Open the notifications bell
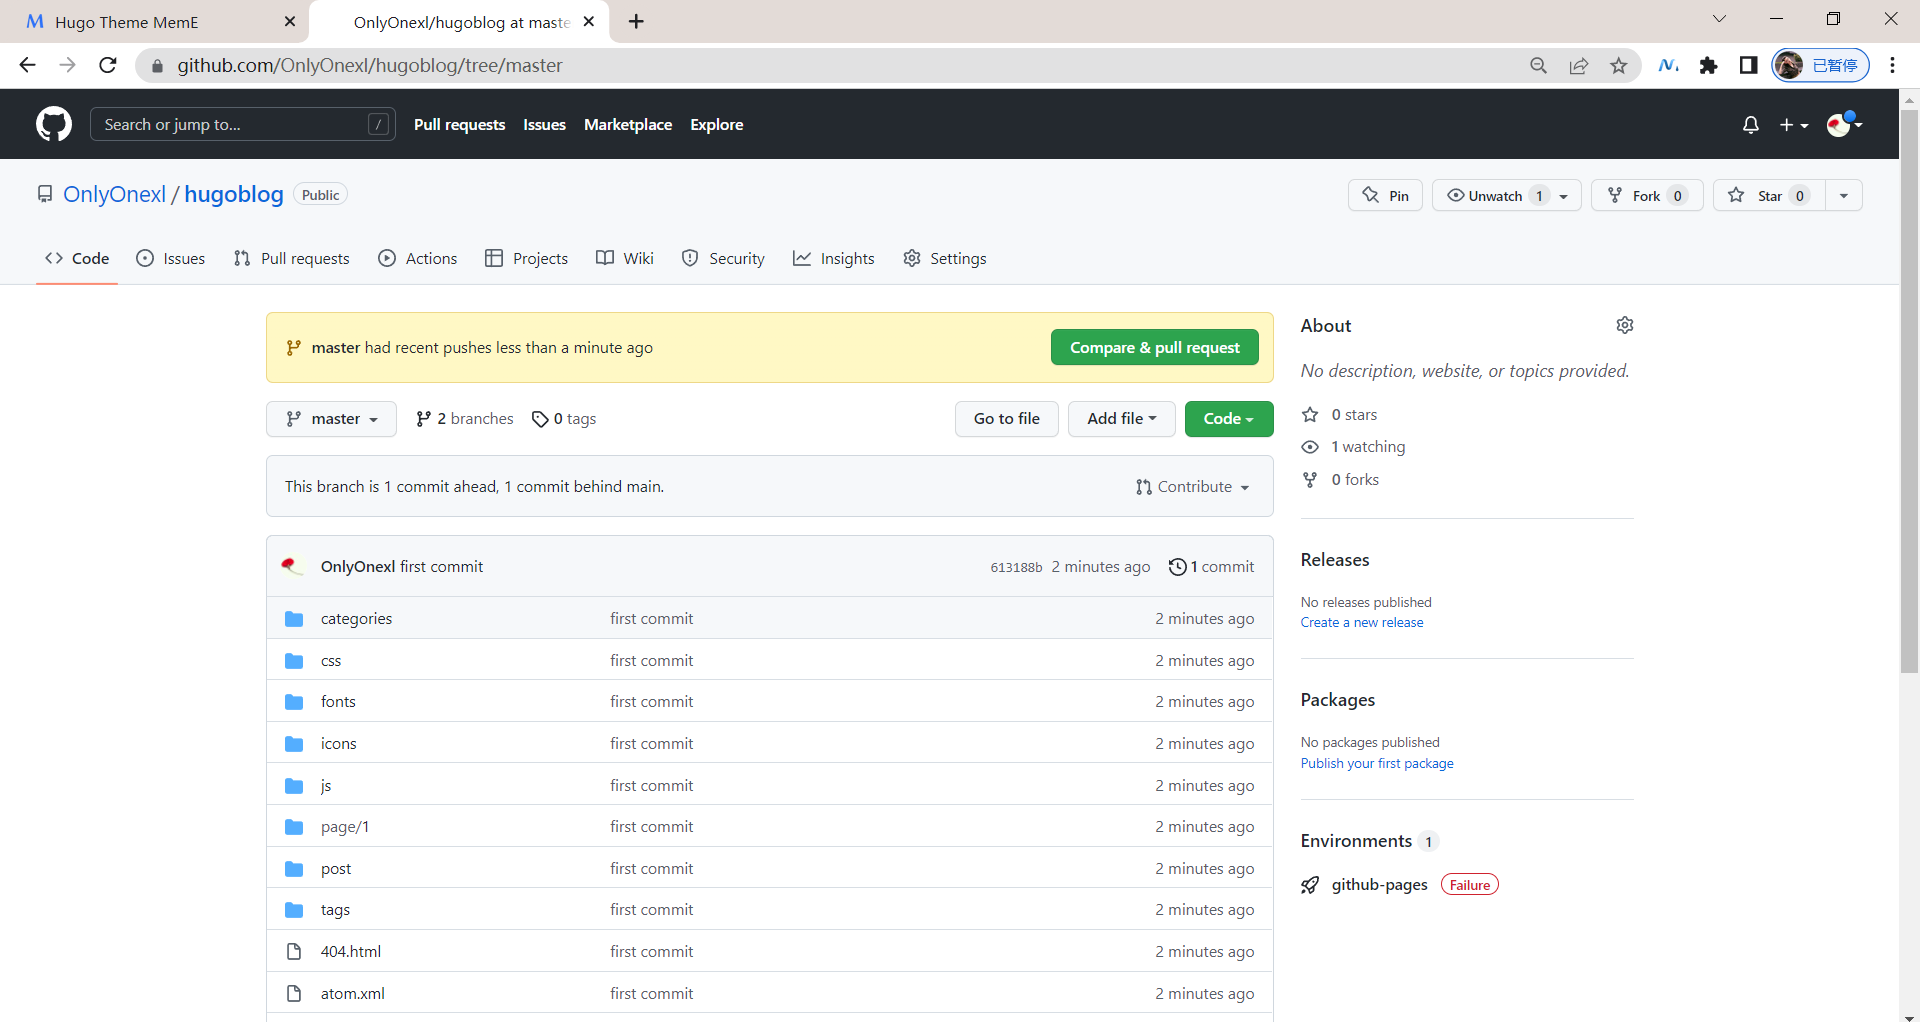 pos(1750,125)
